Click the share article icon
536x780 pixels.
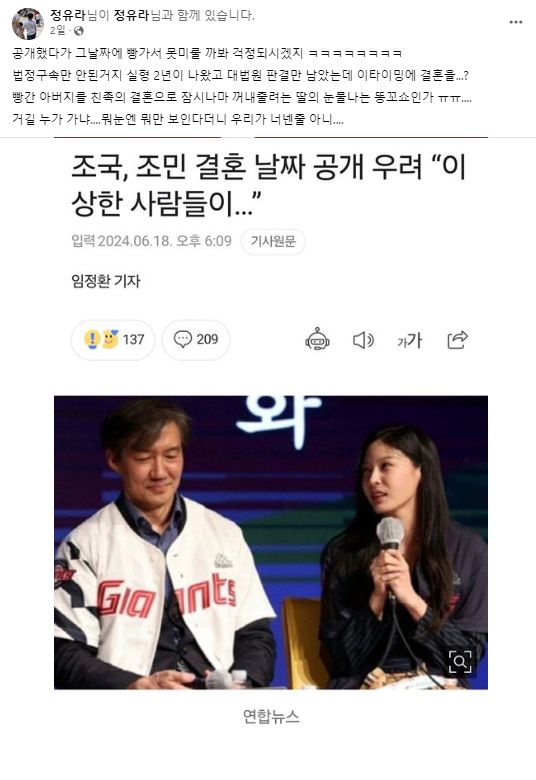click(457, 340)
